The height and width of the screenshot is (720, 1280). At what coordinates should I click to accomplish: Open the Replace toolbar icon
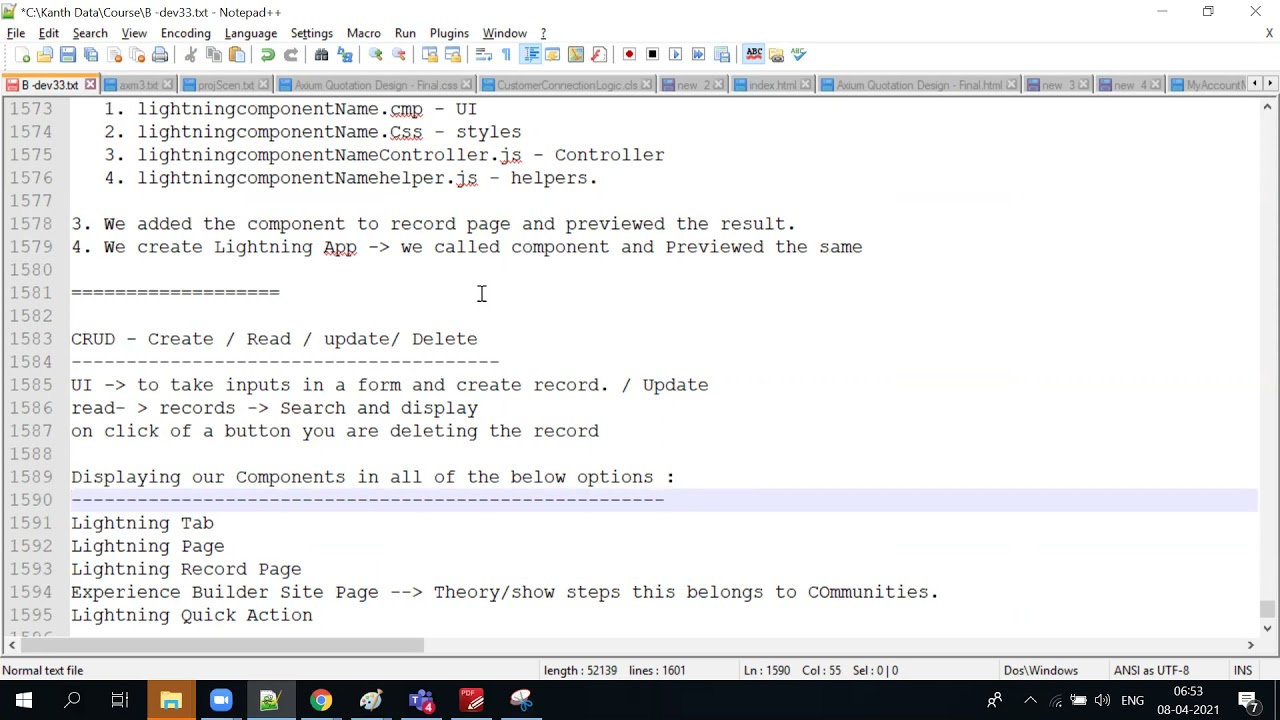click(x=344, y=54)
